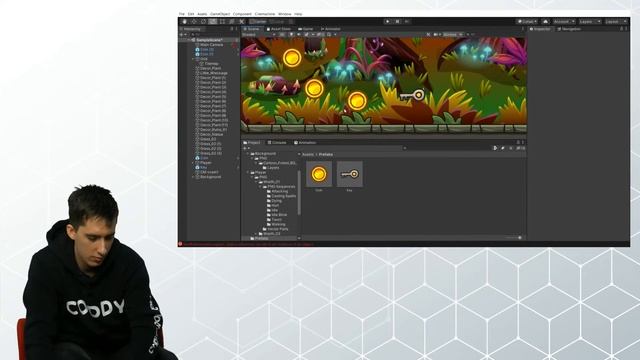Switch to the Console tab

click(x=277, y=142)
